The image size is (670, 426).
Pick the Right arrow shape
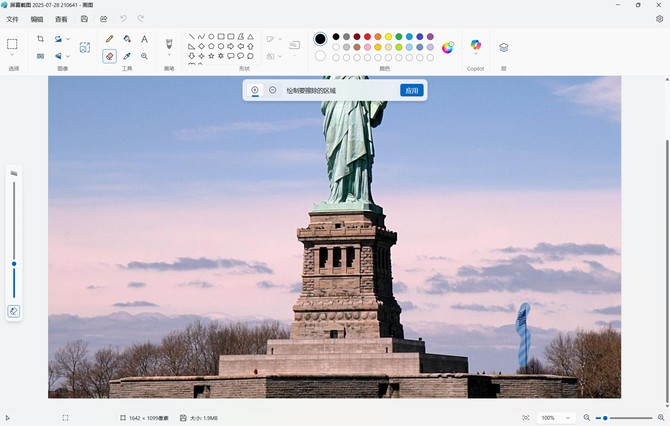tap(231, 46)
